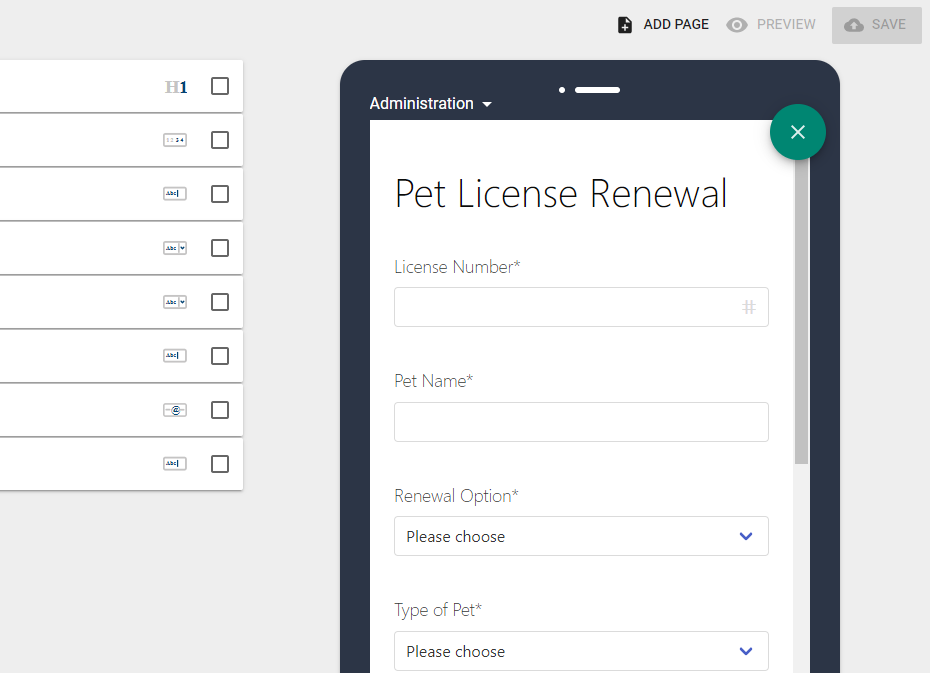Click the SAVE button
930x673 pixels.
point(877,25)
